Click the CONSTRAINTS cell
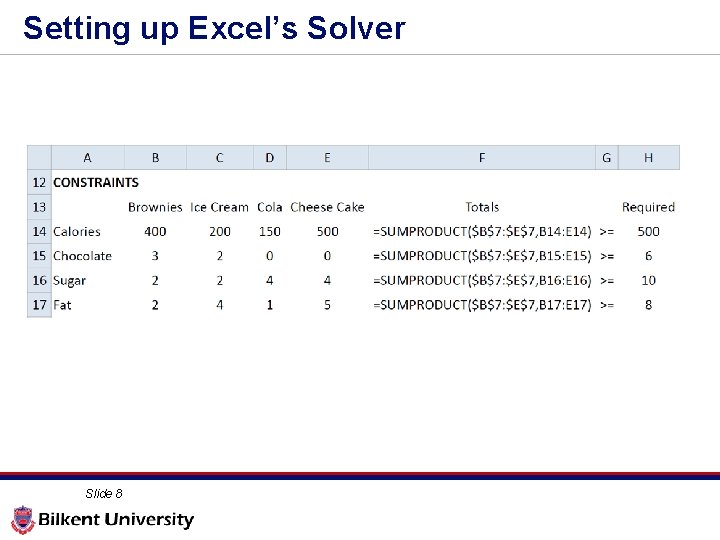Screen dimensions: 720x540 [x=96, y=182]
